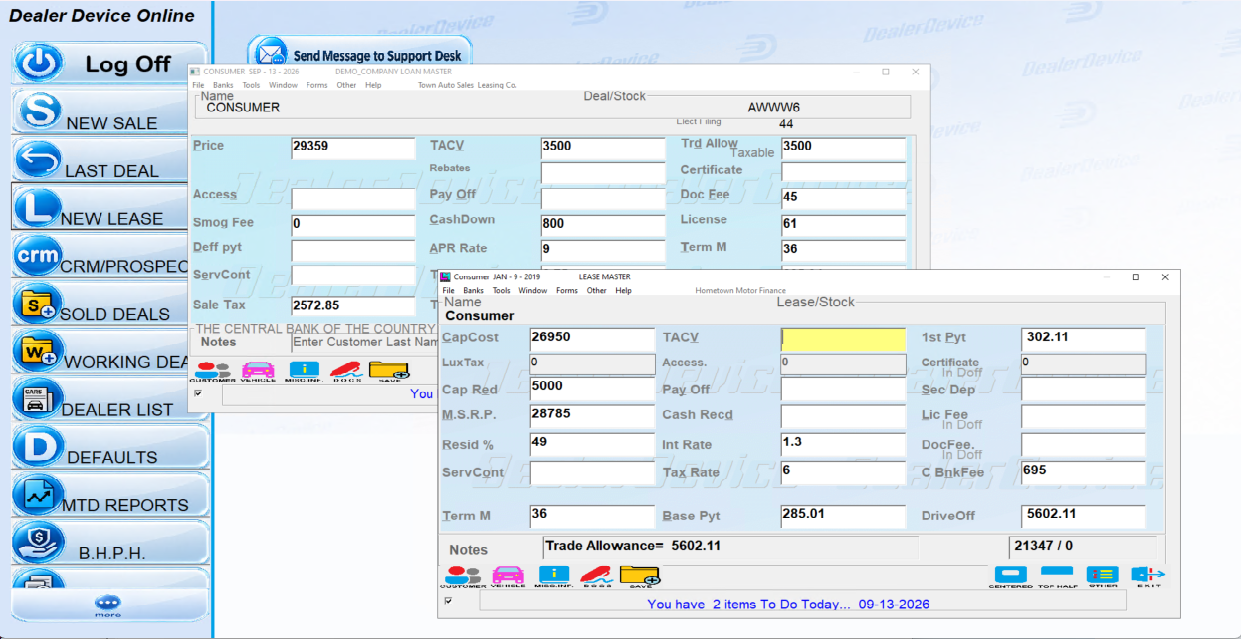Start a New Lease from the sidebar
Screen dimensions: 1251x639
click(108, 208)
